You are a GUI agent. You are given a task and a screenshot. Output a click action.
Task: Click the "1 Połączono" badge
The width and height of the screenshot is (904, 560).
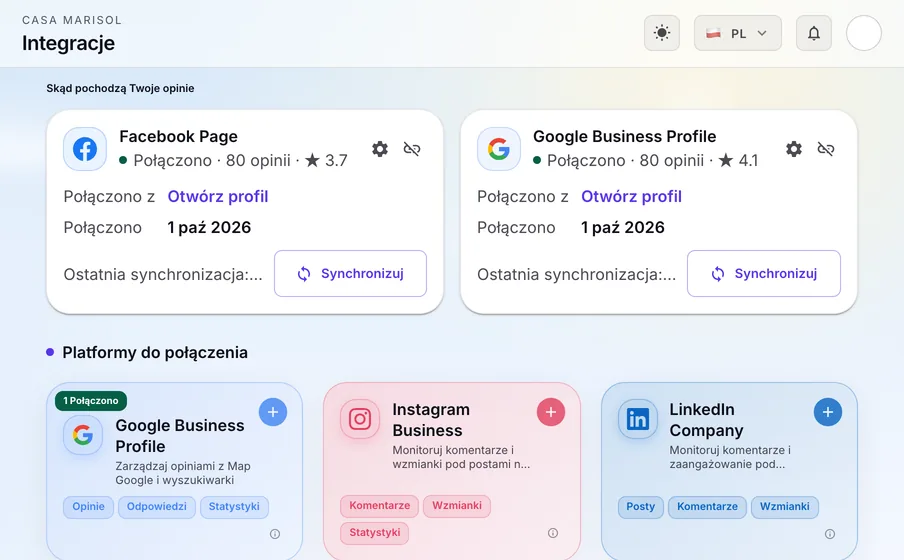click(x=91, y=400)
